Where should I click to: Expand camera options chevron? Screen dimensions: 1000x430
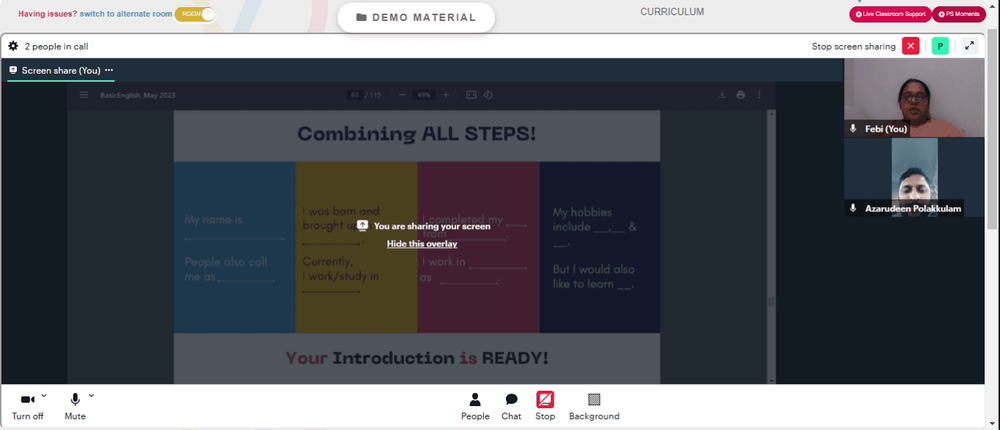coord(44,396)
